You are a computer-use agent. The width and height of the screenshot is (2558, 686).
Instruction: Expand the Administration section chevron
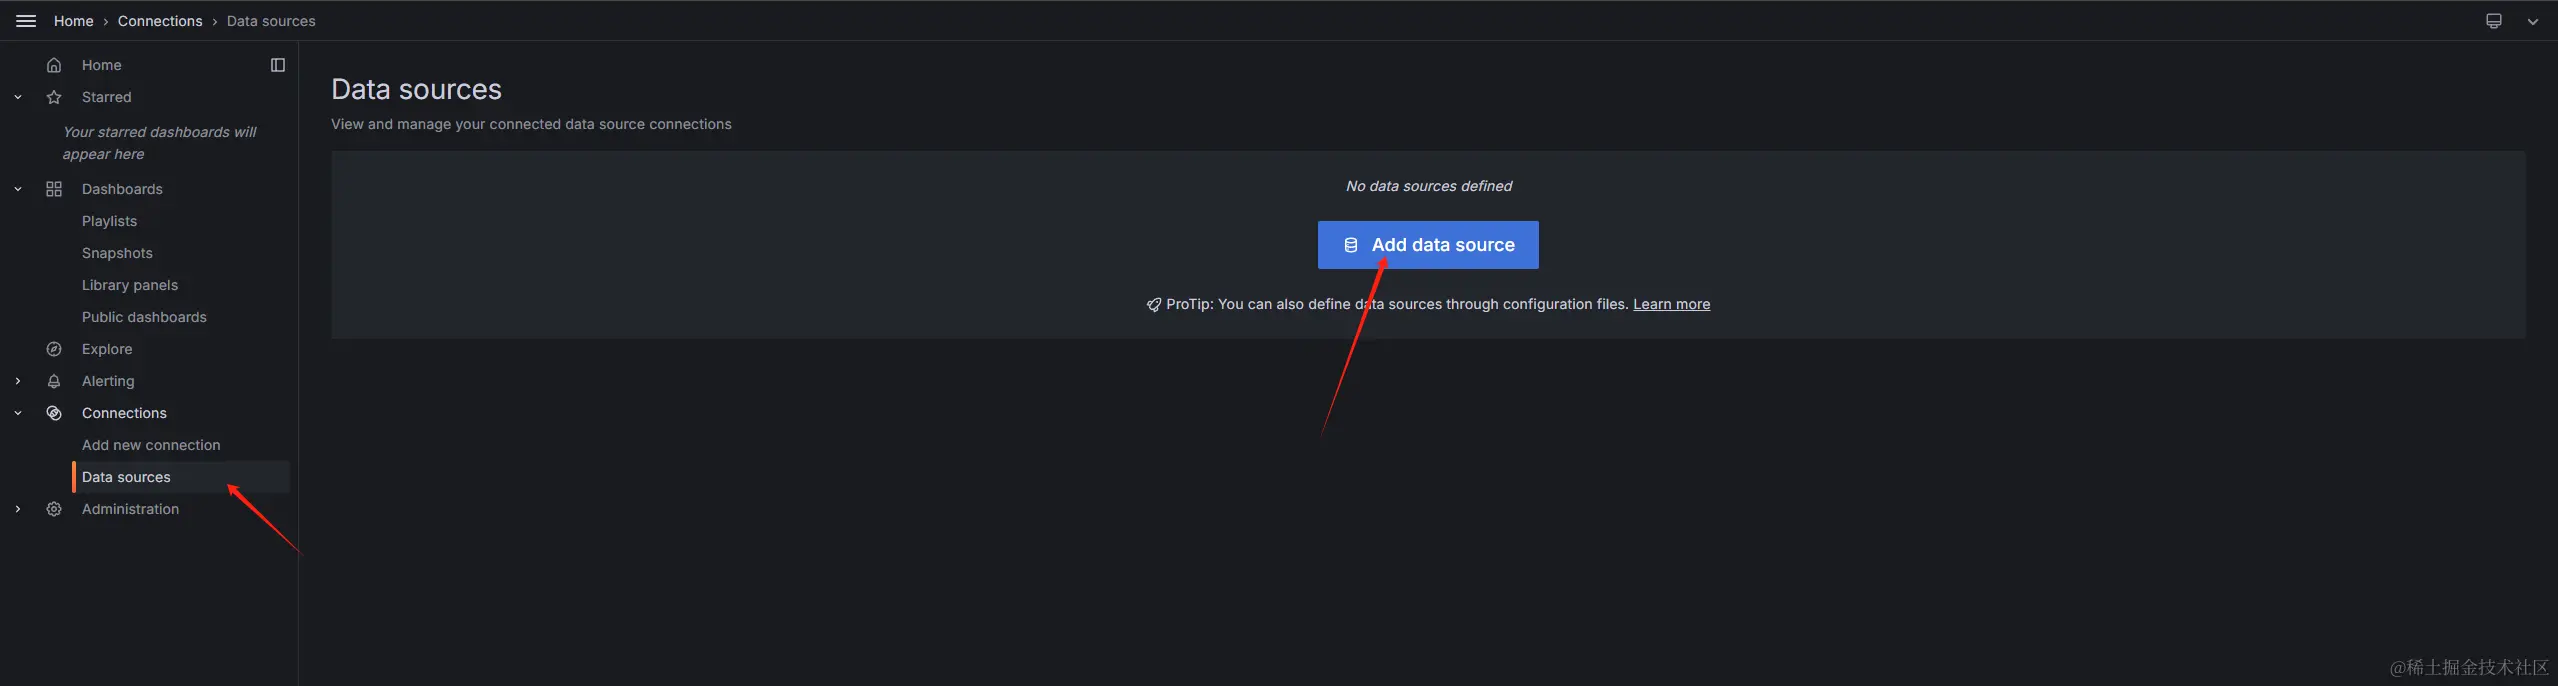pyautogui.click(x=18, y=509)
